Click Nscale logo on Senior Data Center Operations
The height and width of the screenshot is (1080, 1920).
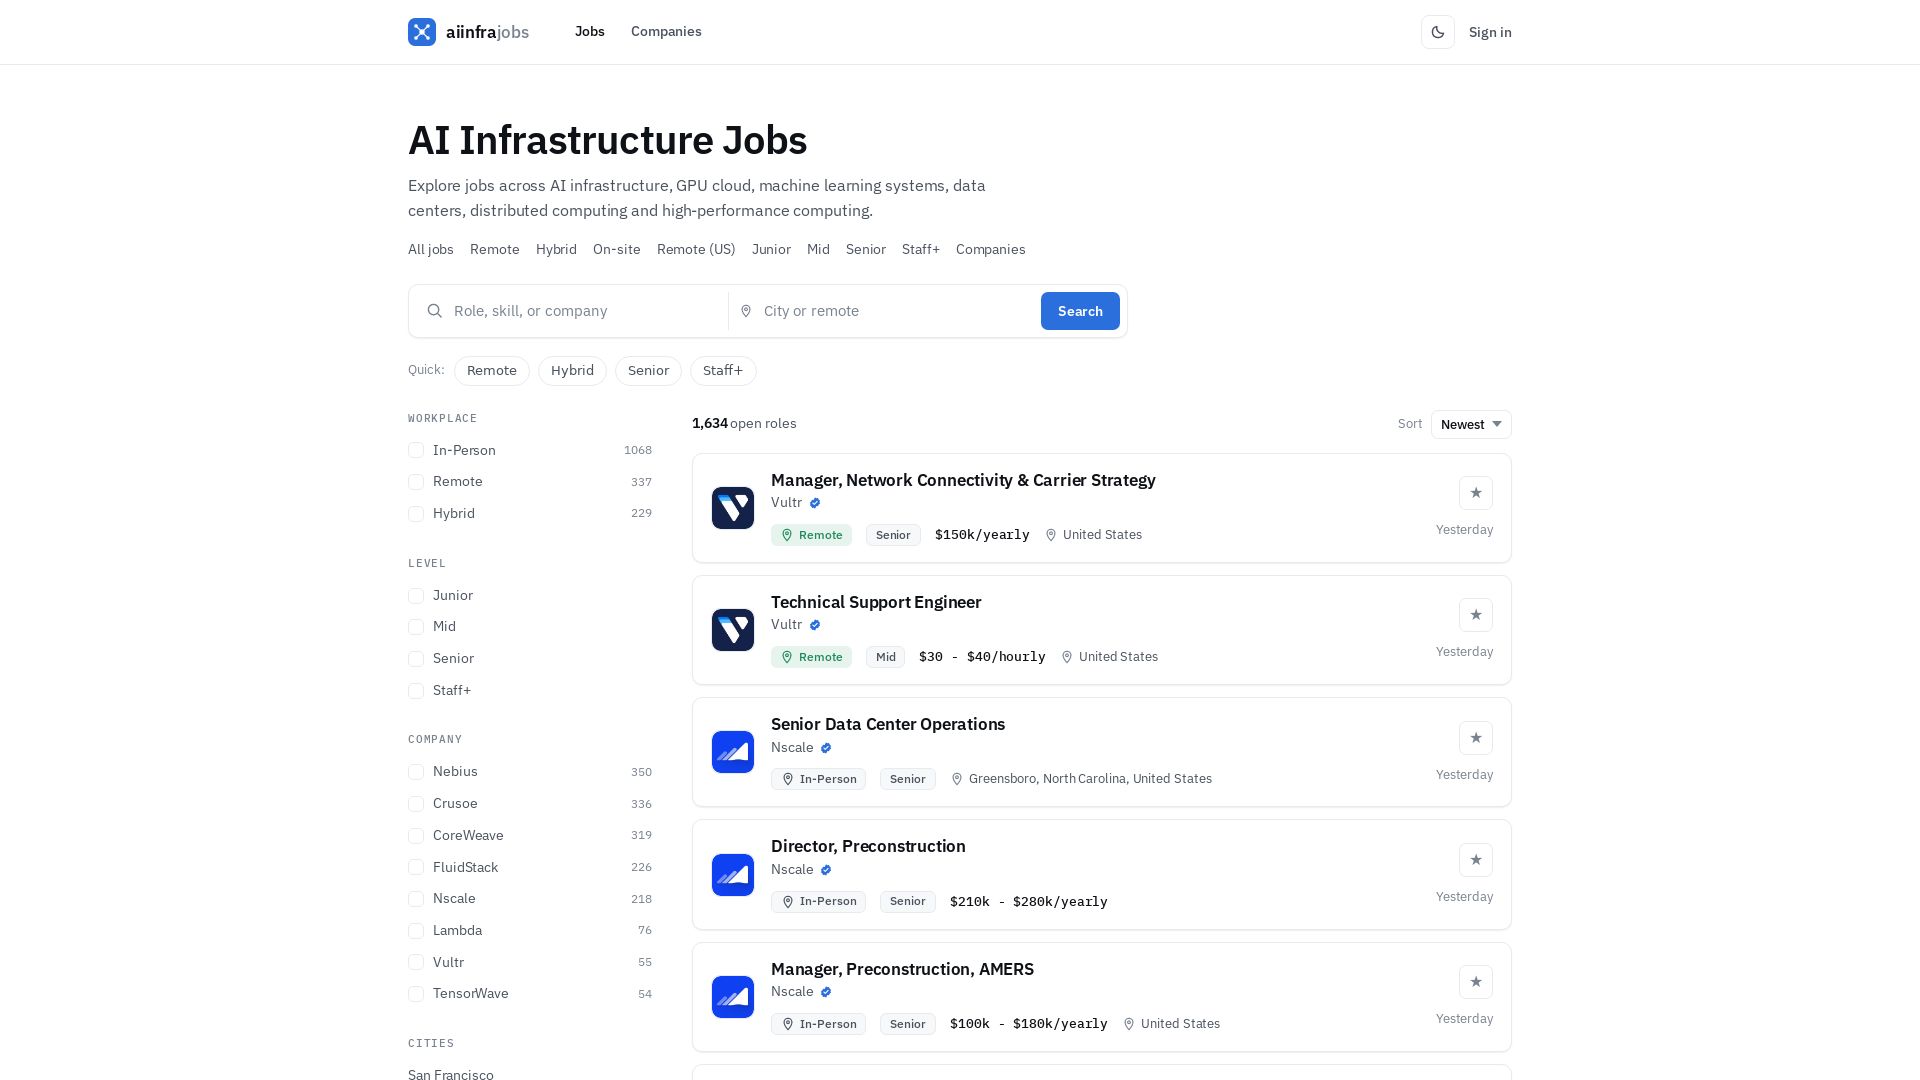(733, 752)
